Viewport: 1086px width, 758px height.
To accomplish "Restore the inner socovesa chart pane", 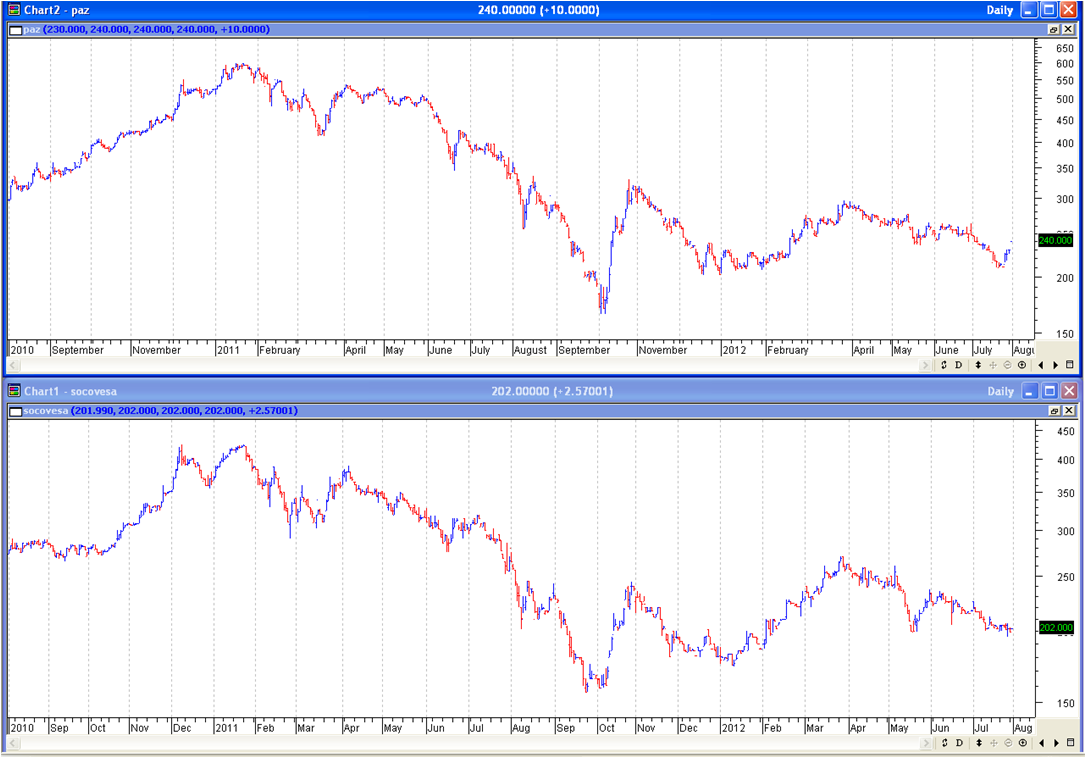I will click(1053, 411).
